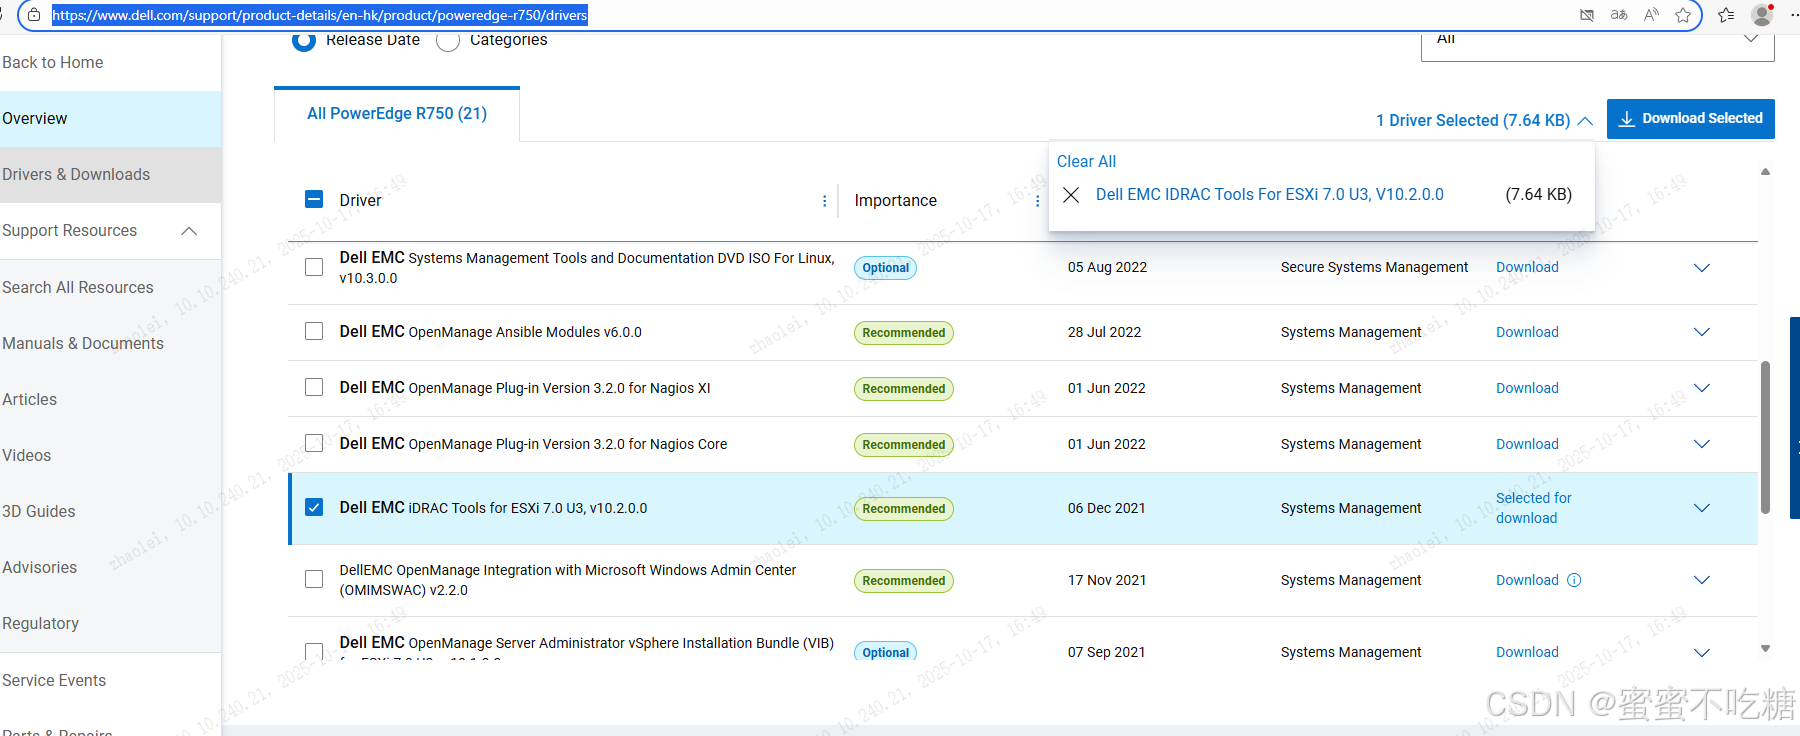Expand details for OMIMSWAC v2.2.0 row
The height and width of the screenshot is (736, 1800).
[x=1702, y=580]
